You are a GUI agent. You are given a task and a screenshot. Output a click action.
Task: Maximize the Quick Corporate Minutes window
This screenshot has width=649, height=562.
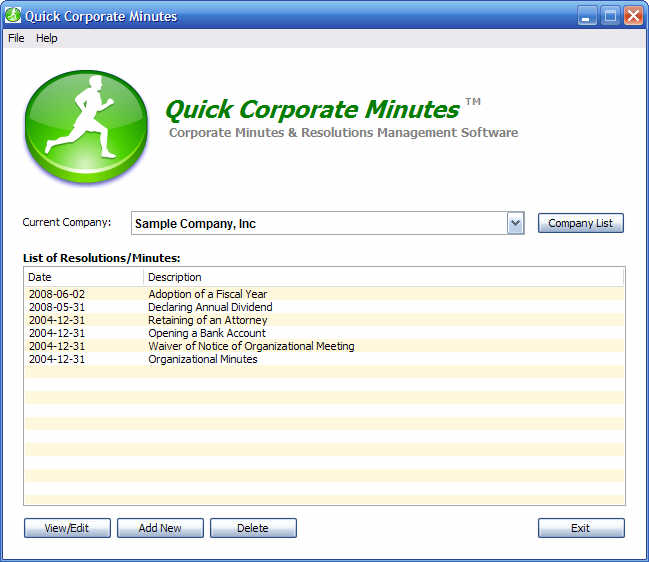point(610,16)
